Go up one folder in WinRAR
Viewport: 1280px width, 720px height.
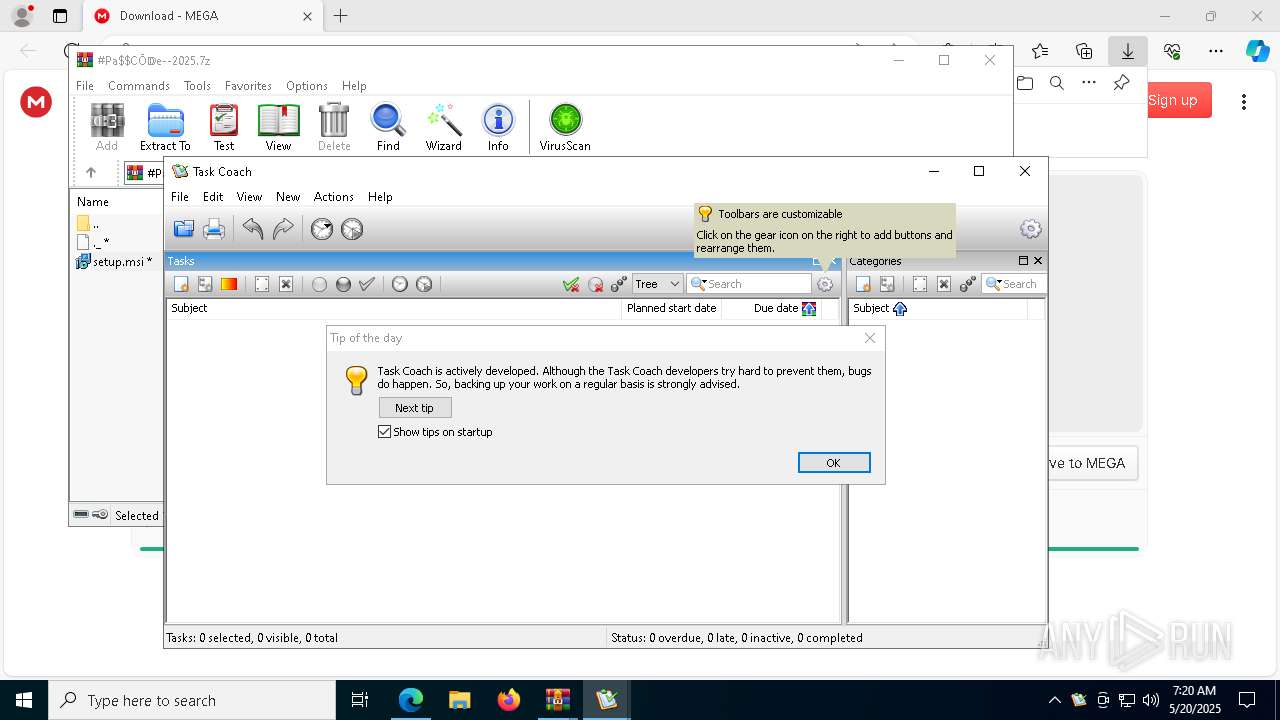(91, 173)
